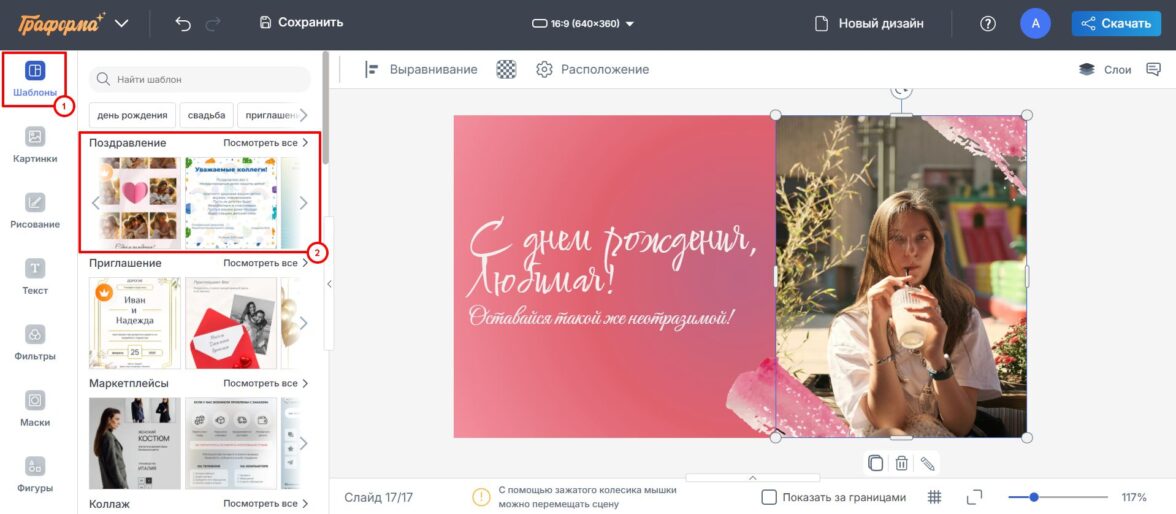Open the Шаблоны templates panel
The width and height of the screenshot is (1176, 514).
click(x=34, y=80)
